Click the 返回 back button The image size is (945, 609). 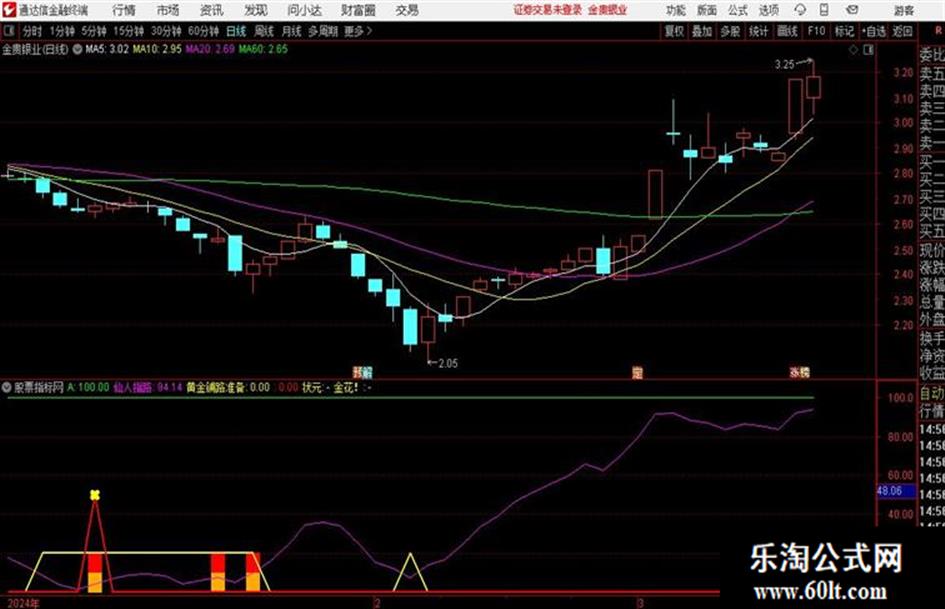[x=902, y=31]
